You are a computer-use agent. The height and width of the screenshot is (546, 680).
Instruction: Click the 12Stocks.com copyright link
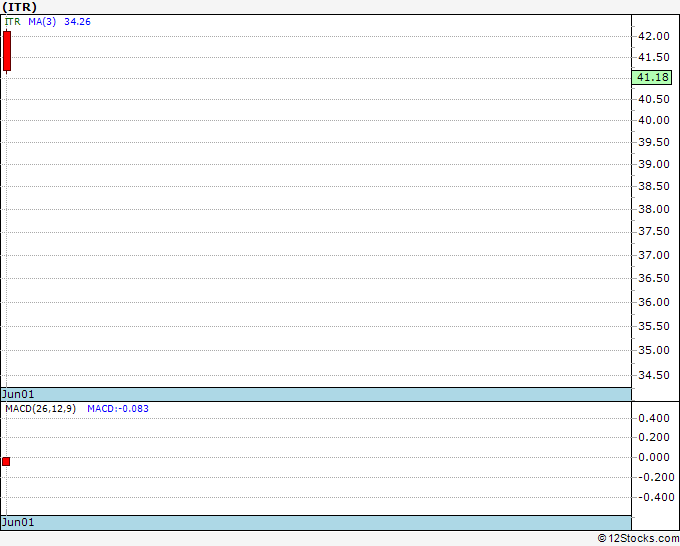(638, 539)
